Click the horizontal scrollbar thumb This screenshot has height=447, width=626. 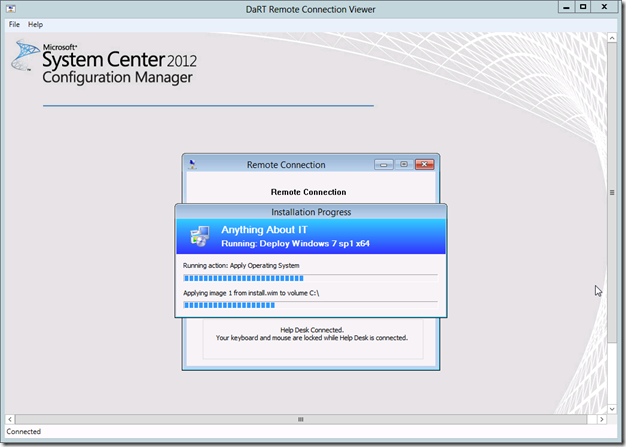[x=301, y=419]
